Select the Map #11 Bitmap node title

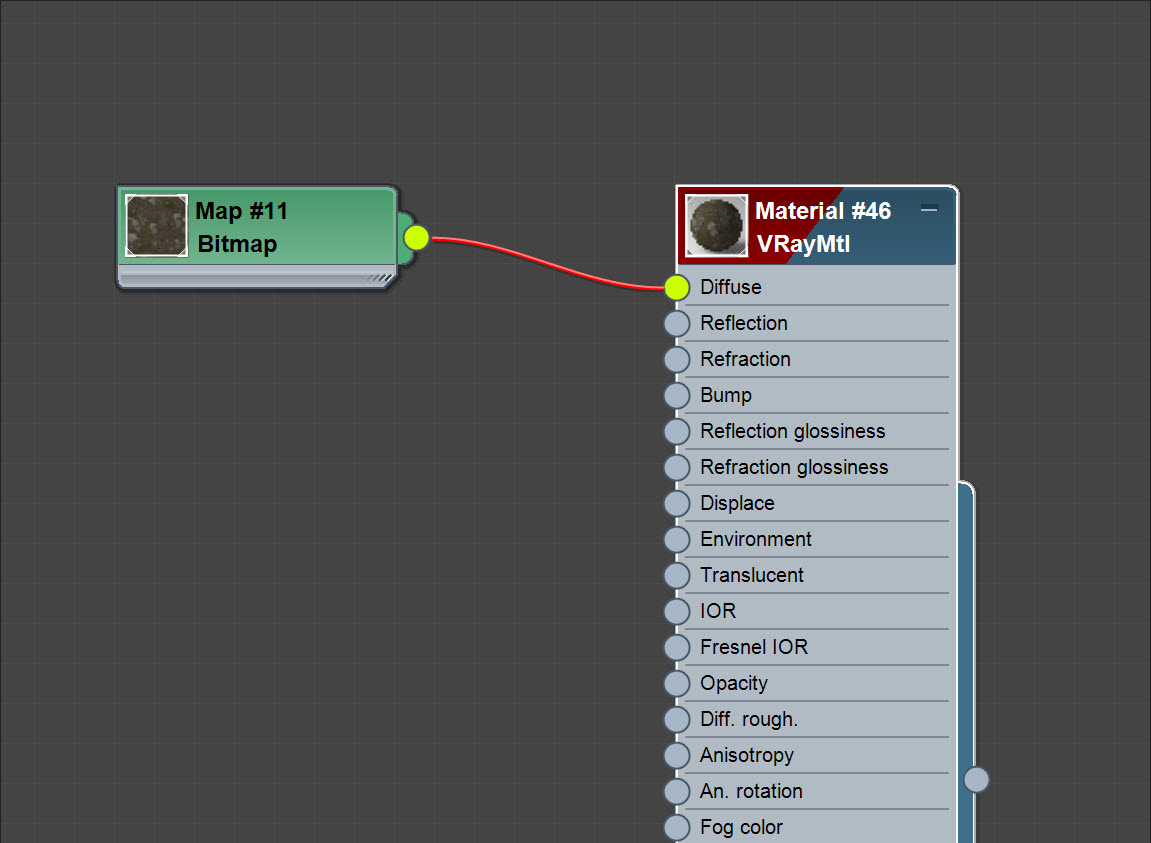242,227
